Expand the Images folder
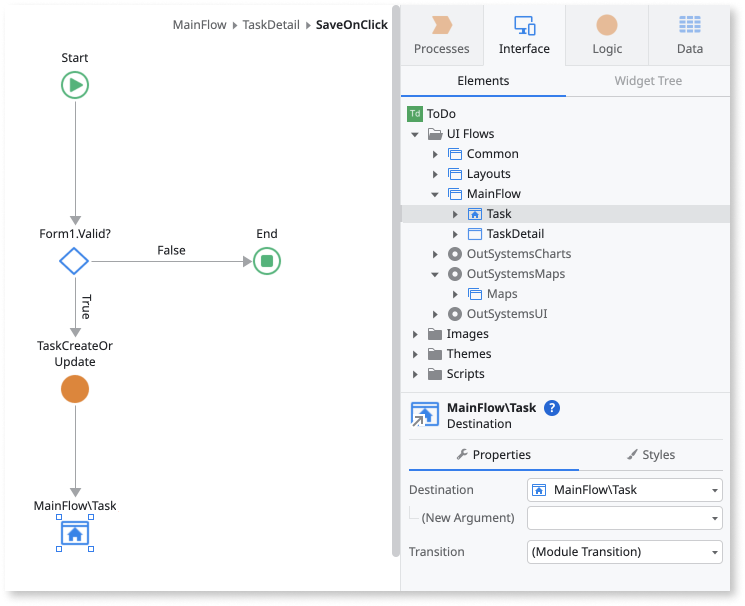 pos(415,334)
